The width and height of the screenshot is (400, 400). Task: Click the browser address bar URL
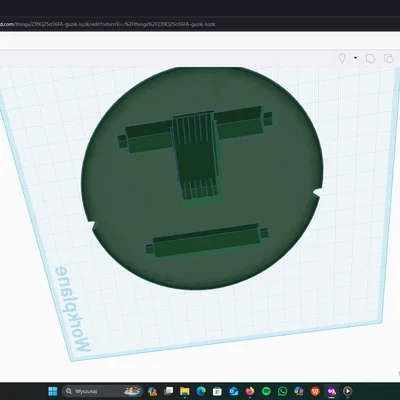point(108,24)
